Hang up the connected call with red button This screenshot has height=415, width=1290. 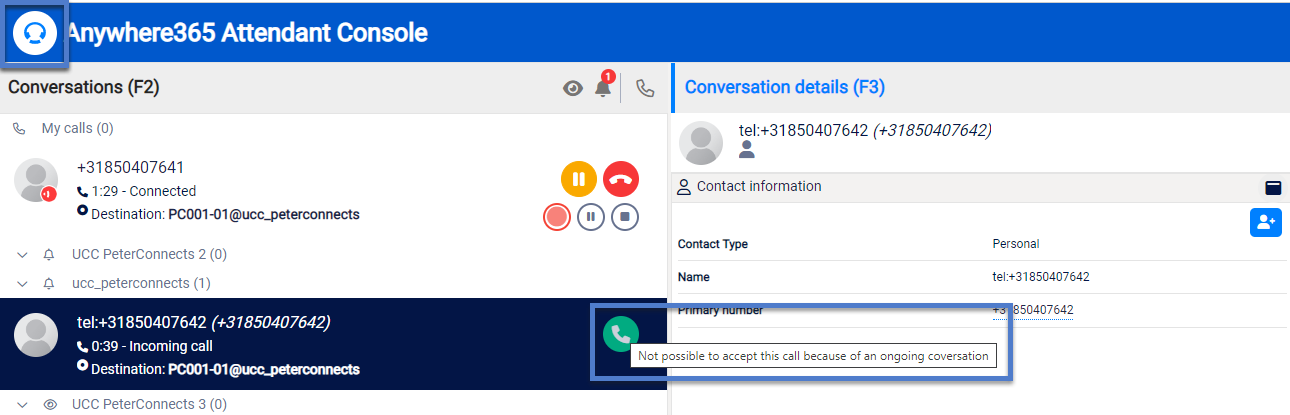pyautogui.click(x=621, y=180)
